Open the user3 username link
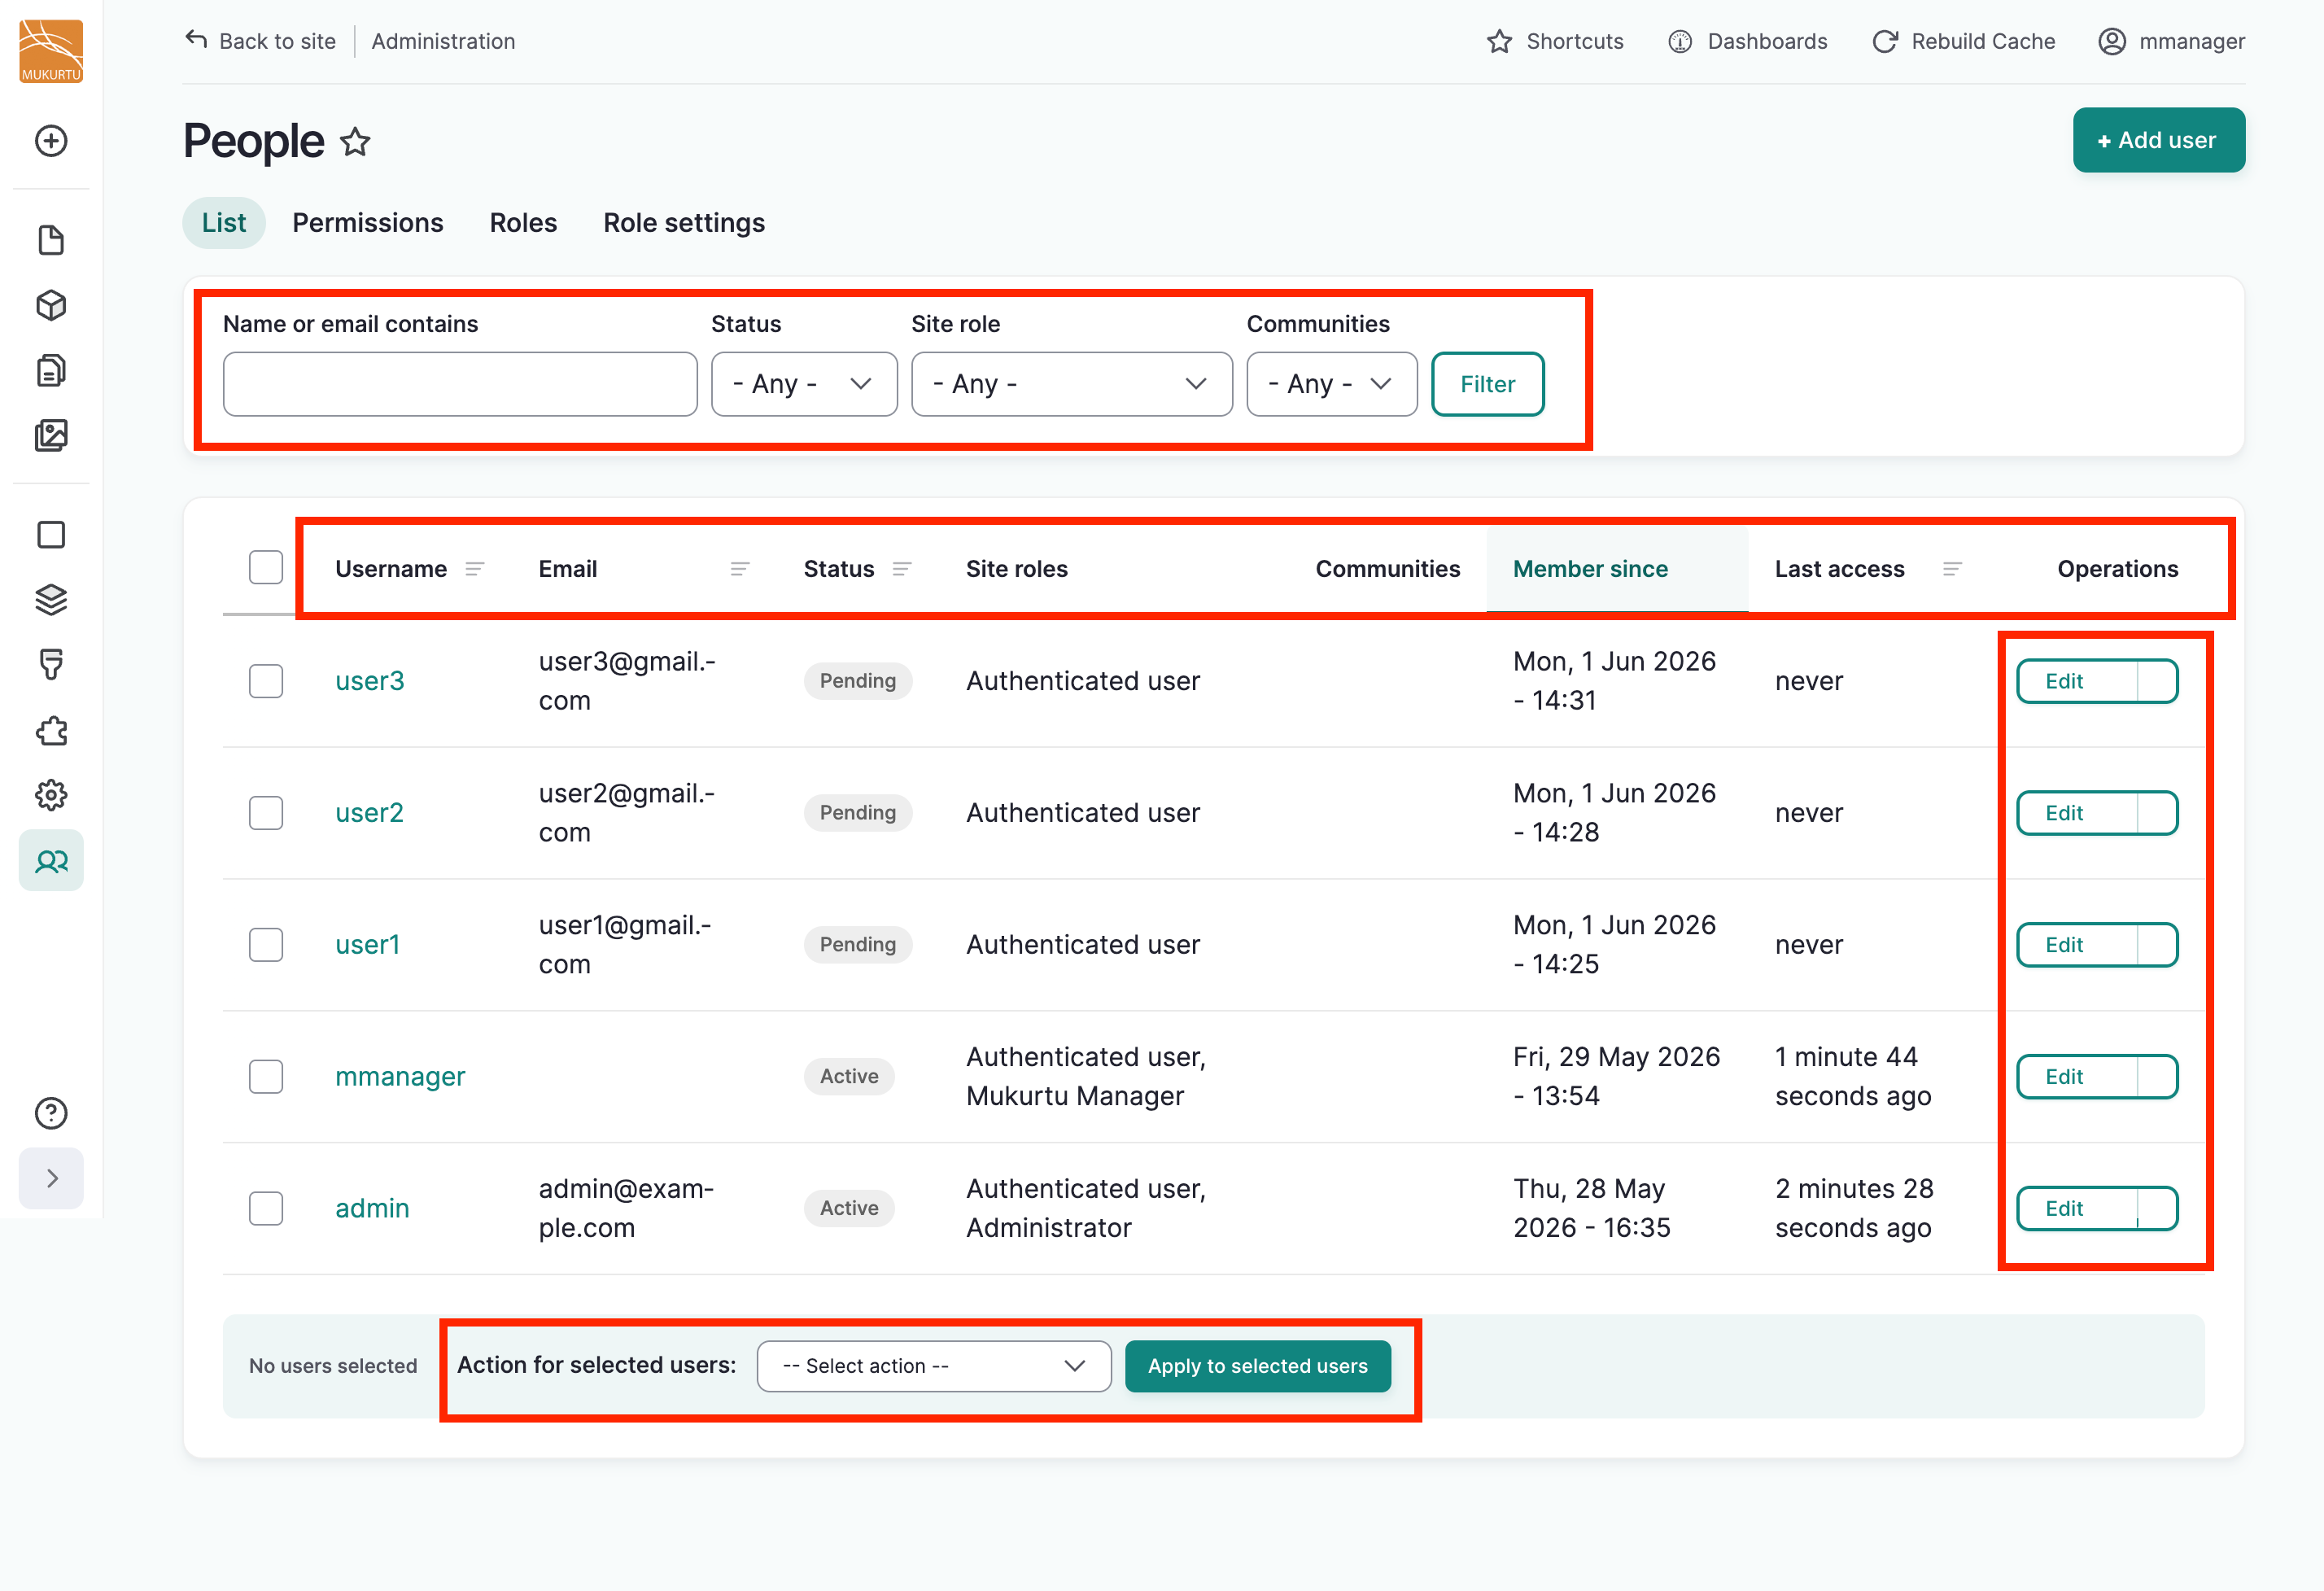Image resolution: width=2324 pixels, height=1591 pixels. [369, 681]
